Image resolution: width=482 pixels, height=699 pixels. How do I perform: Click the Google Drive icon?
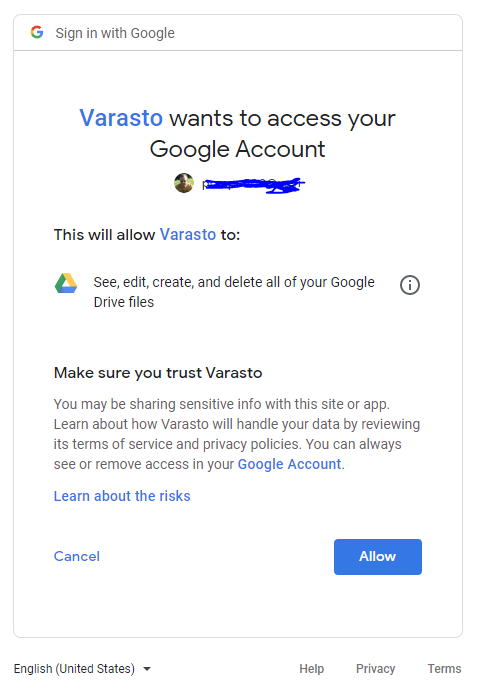coord(66,283)
